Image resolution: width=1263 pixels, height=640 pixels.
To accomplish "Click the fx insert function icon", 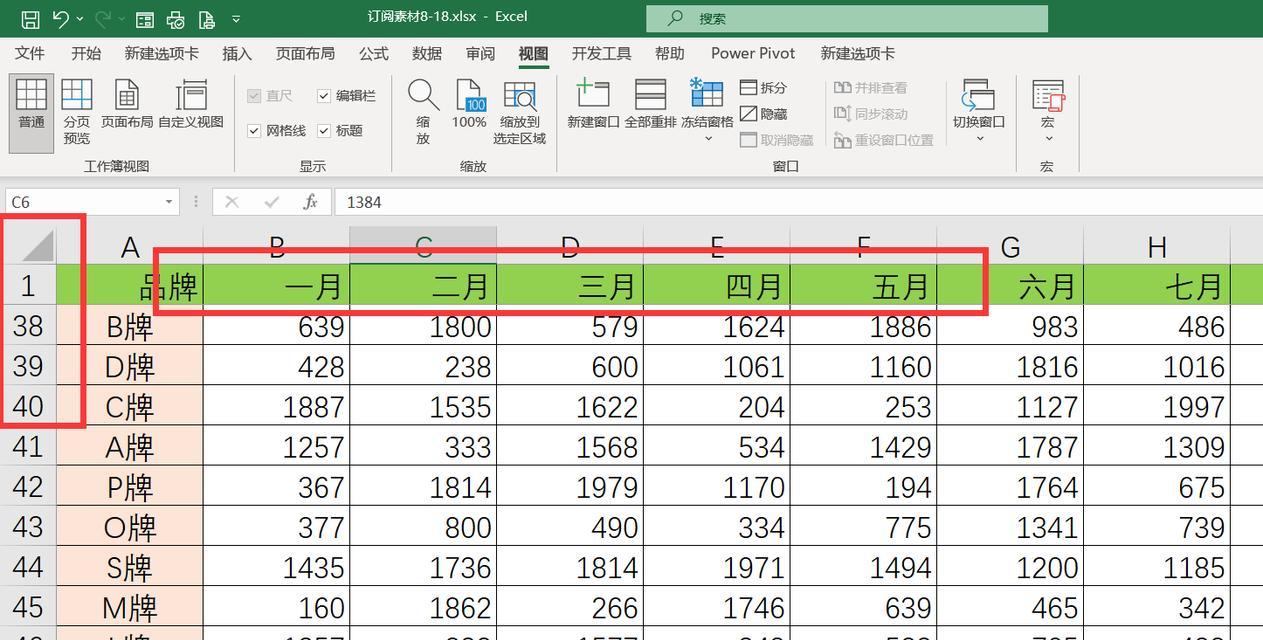I will [311, 202].
